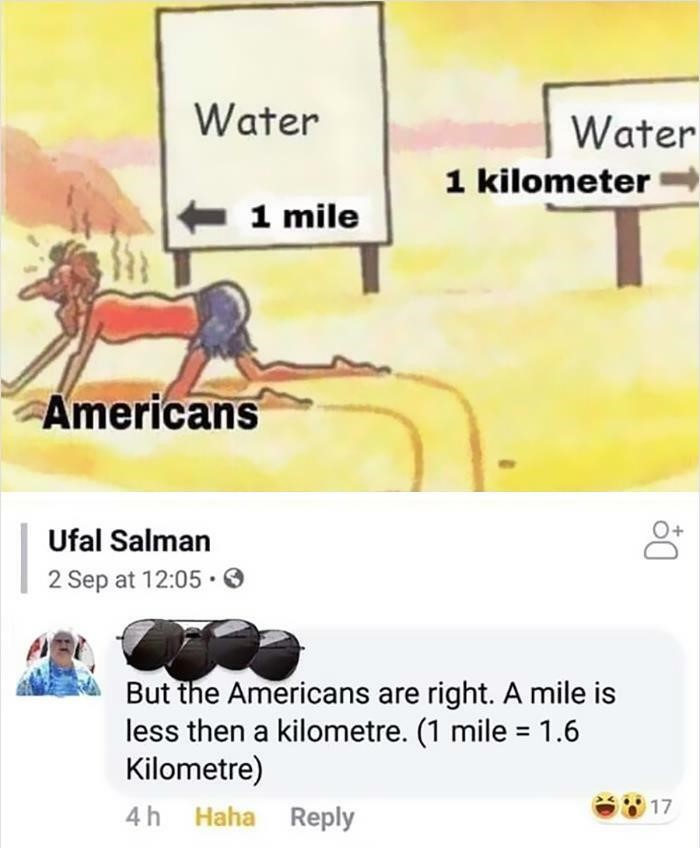700x848 pixels.
Task: Click the comment's 4h timestamp
Action: (x=143, y=817)
